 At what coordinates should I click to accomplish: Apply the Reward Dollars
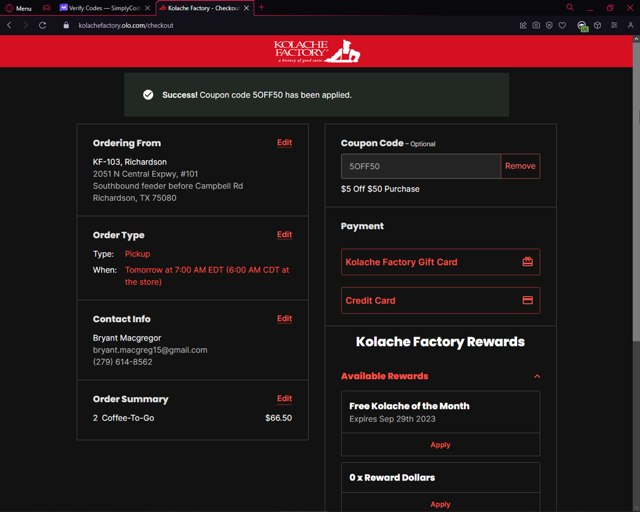[x=440, y=504]
